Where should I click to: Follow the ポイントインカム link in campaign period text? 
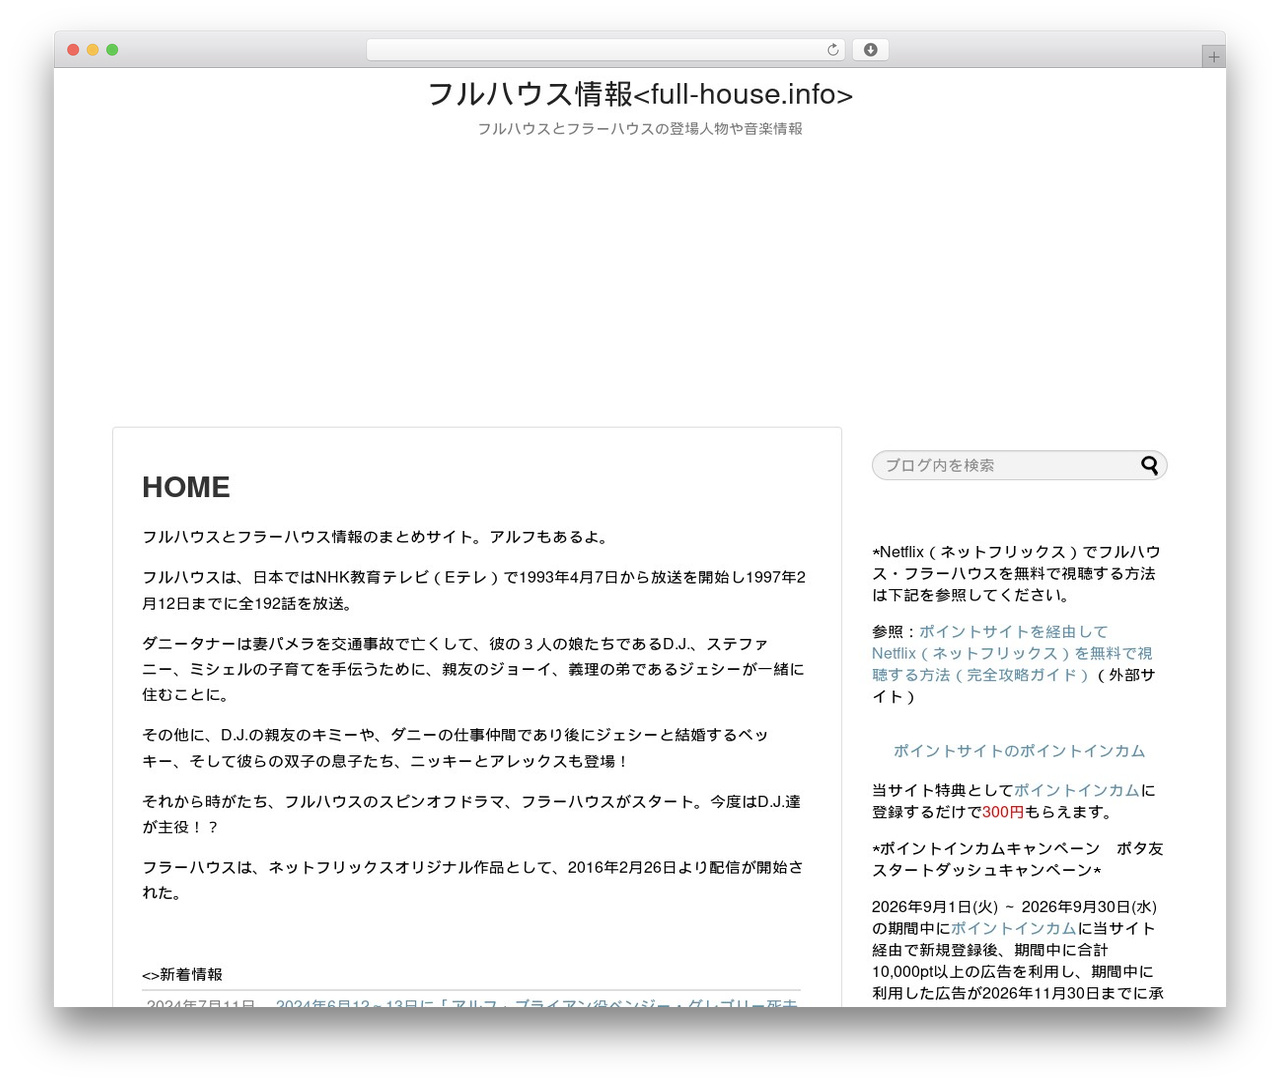pos(1013,928)
